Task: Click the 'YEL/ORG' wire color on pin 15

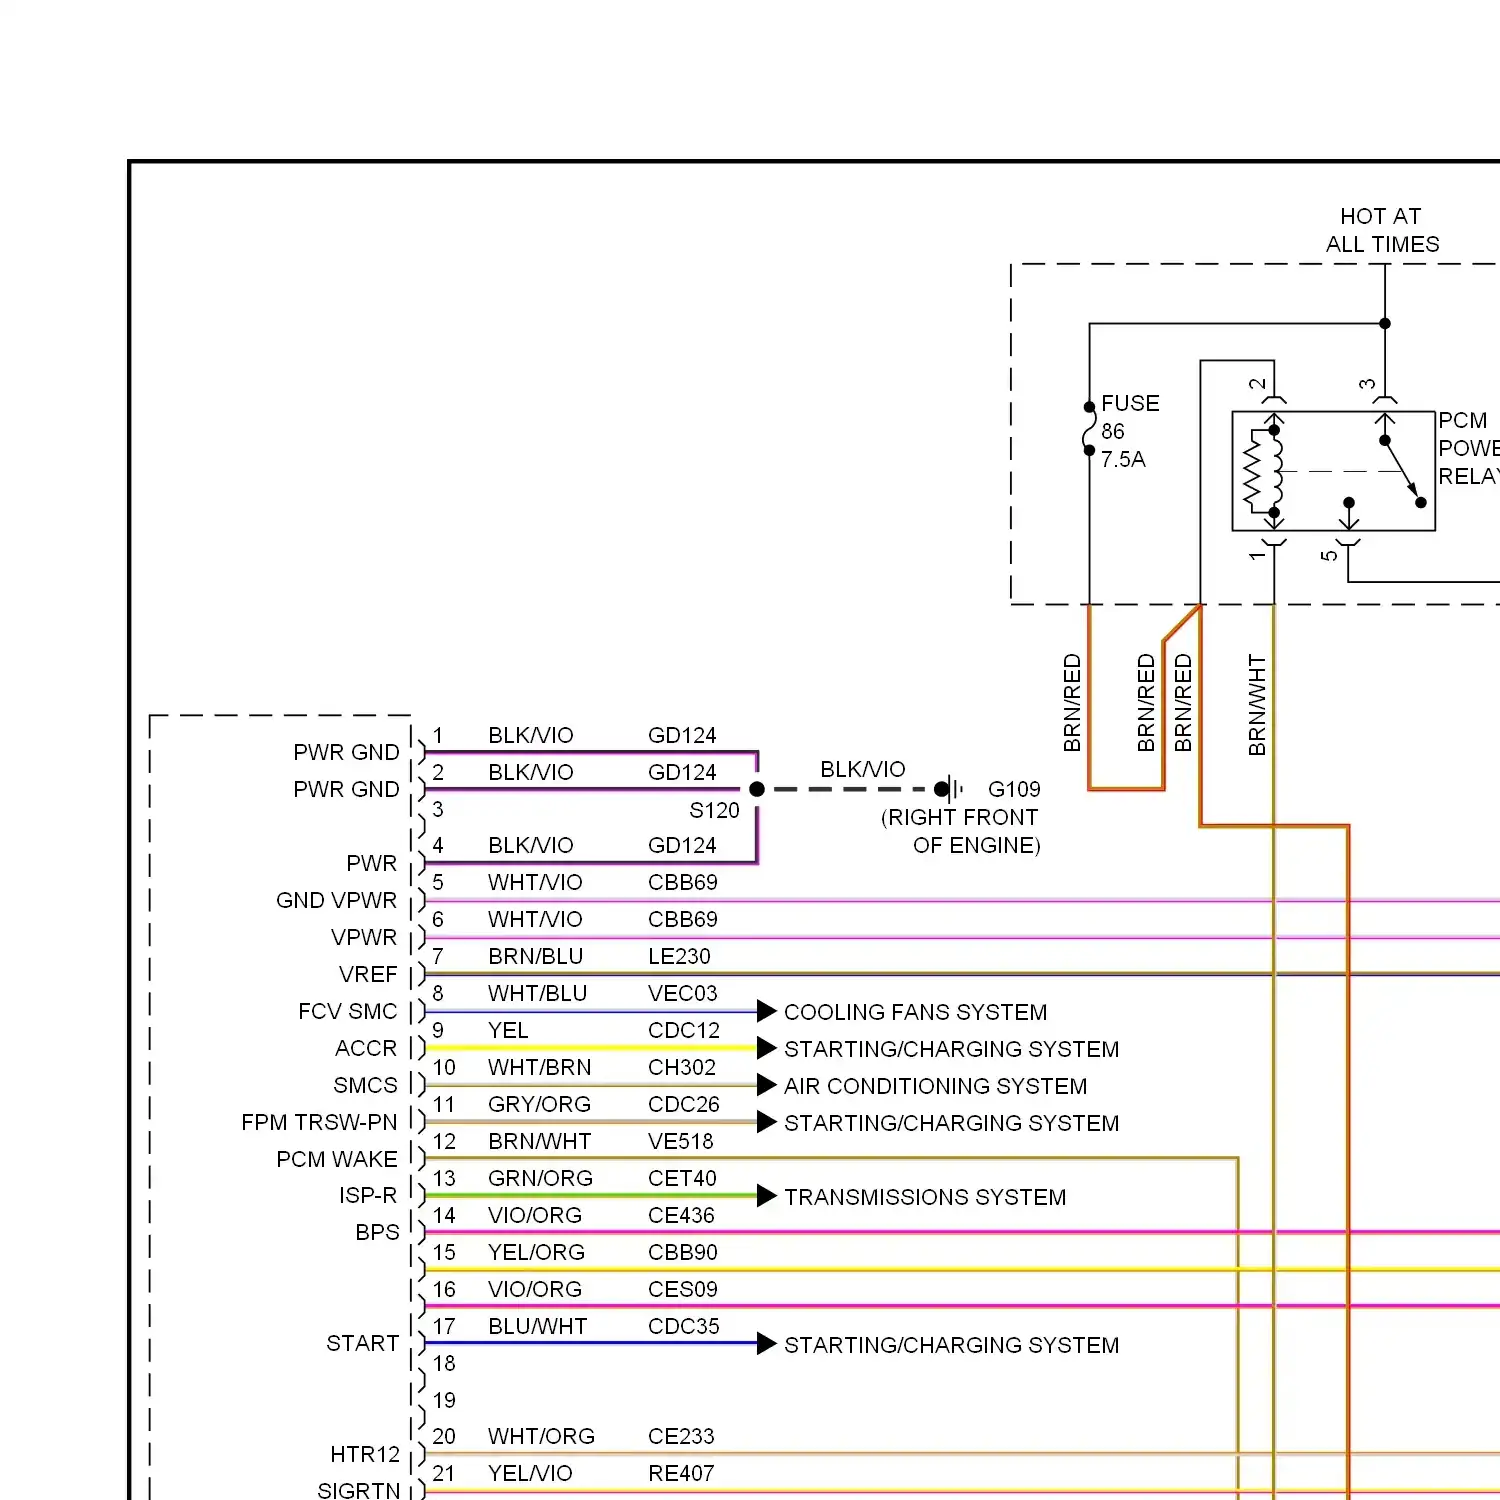Action: coord(536,1252)
